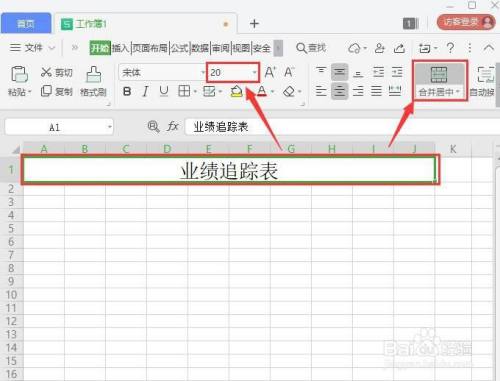The image size is (500, 381).
Task: Collapse the ribbon with the up chevron
Action: coord(489,48)
